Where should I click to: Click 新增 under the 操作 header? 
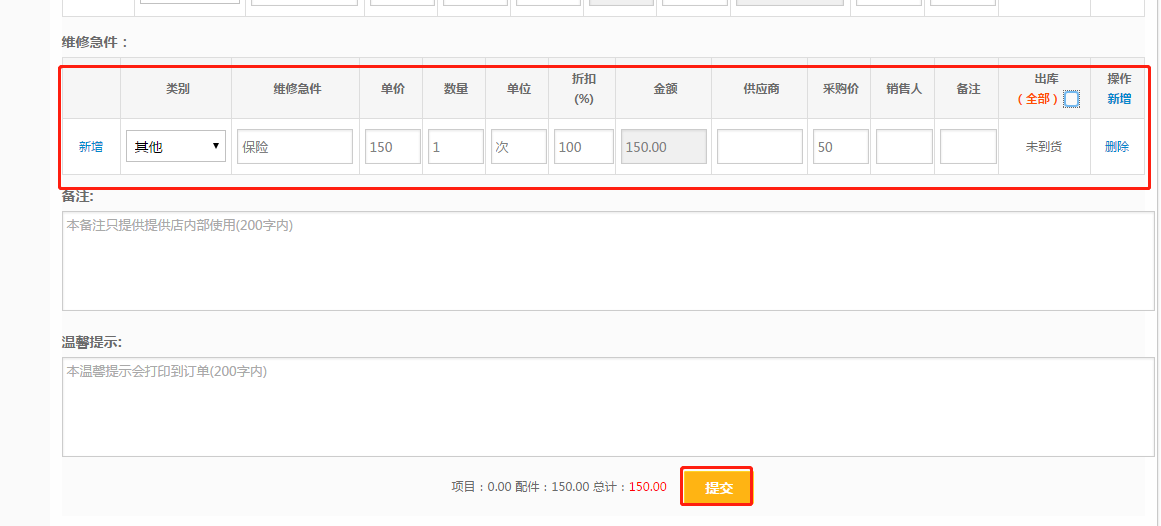[x=1119, y=99]
